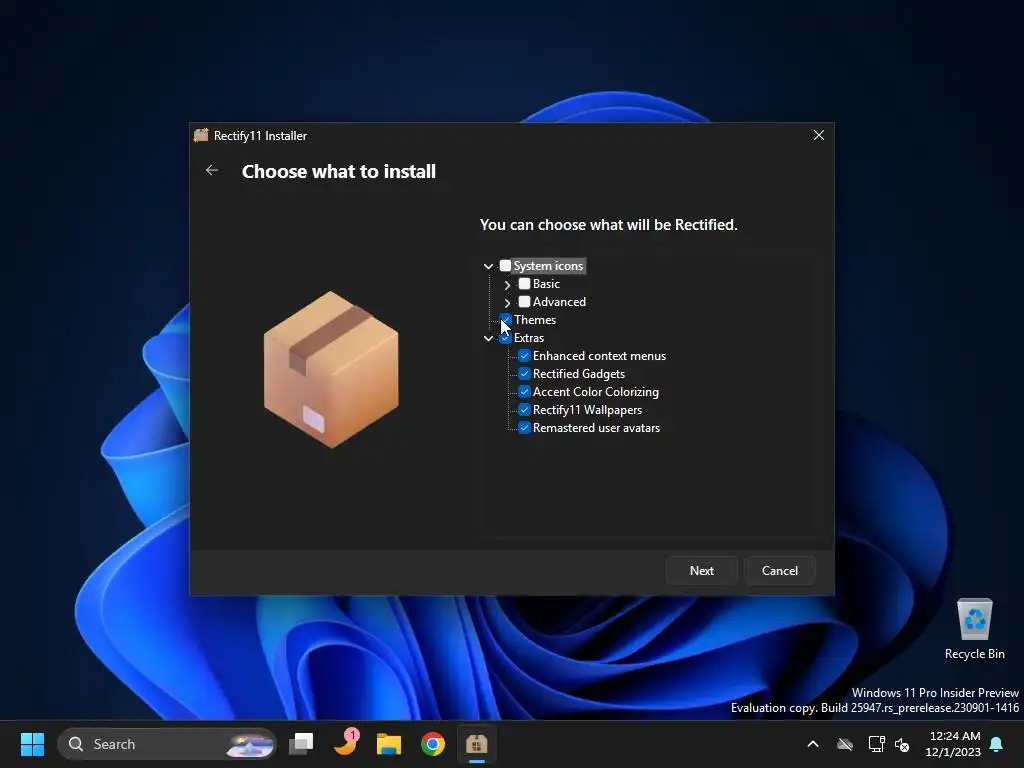Select Accent Color Colorizing label

click(x=596, y=392)
